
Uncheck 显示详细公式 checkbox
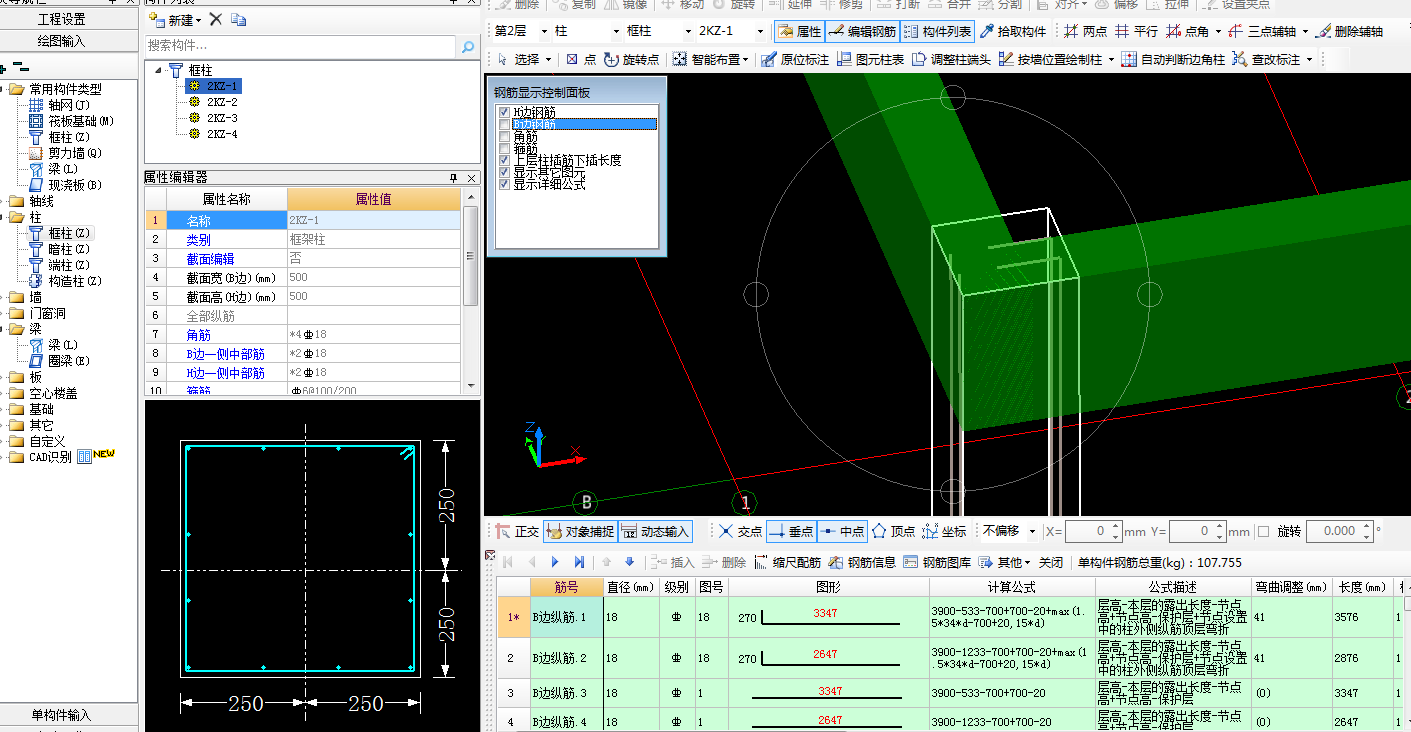pos(505,184)
